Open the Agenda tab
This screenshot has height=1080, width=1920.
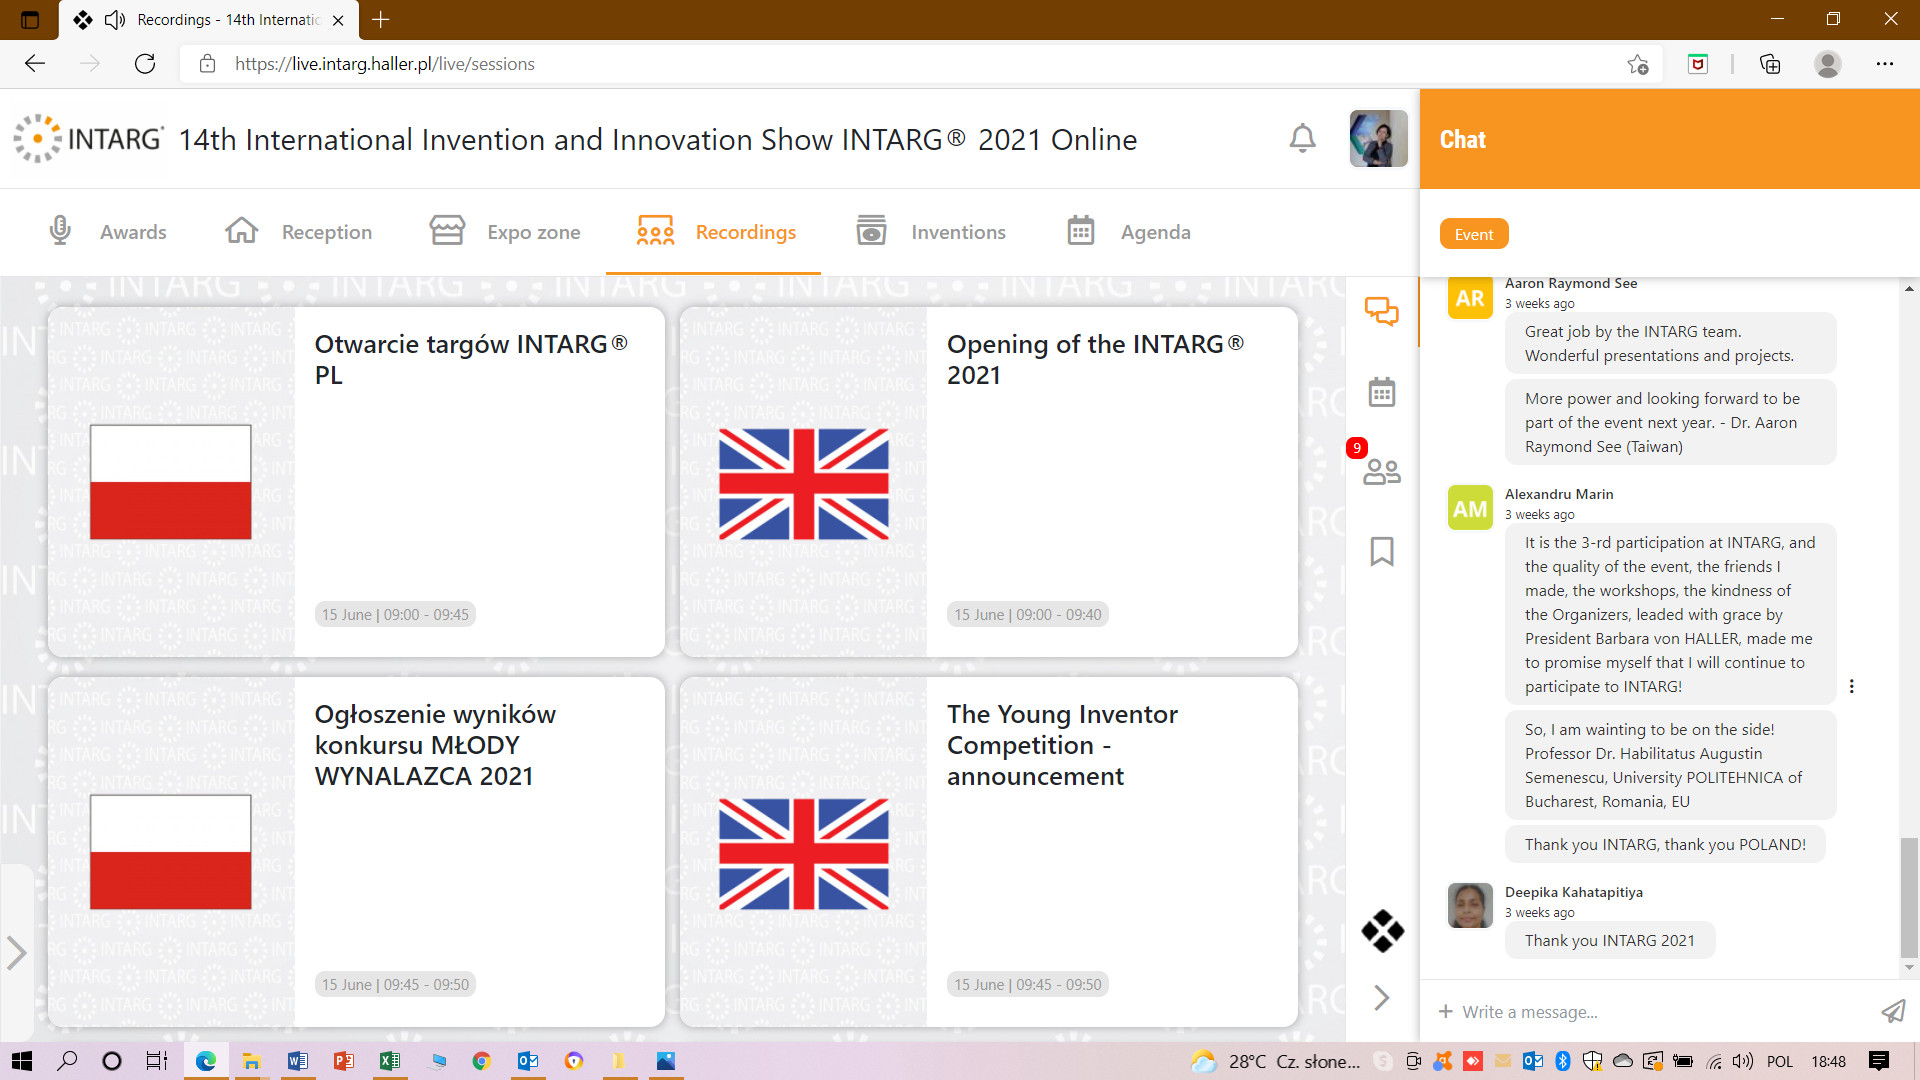1128,232
